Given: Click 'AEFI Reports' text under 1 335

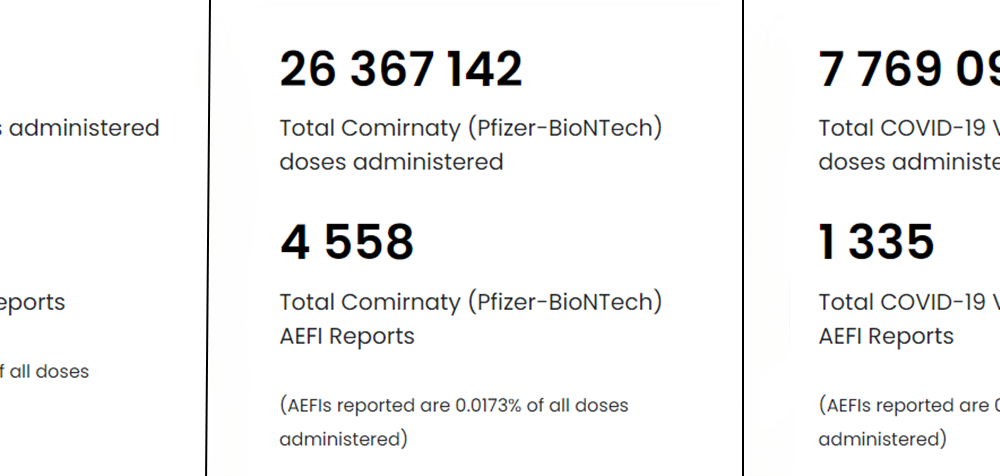Looking at the screenshot, I should point(886,336).
